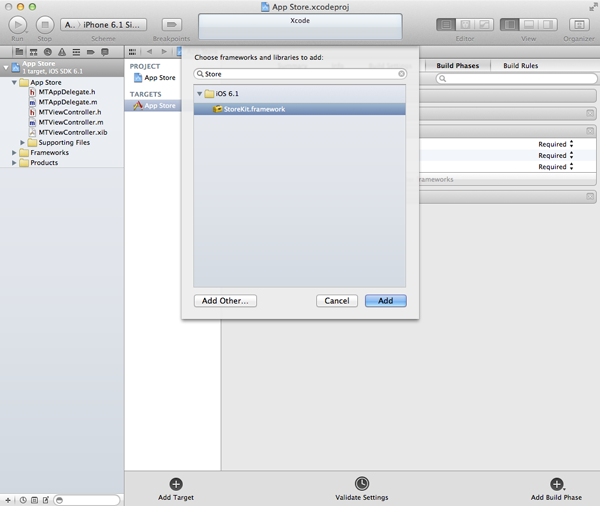Click Validate Settings button

click(362, 490)
